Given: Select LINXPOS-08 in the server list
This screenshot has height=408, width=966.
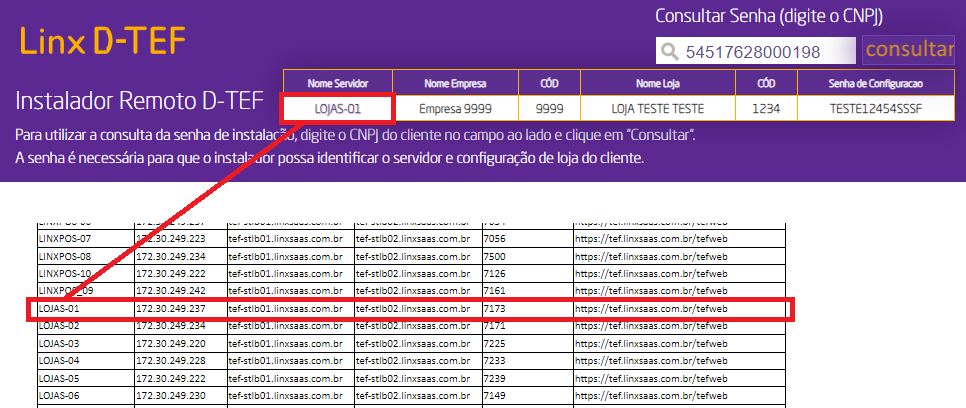Looking at the screenshot, I should point(65,256).
